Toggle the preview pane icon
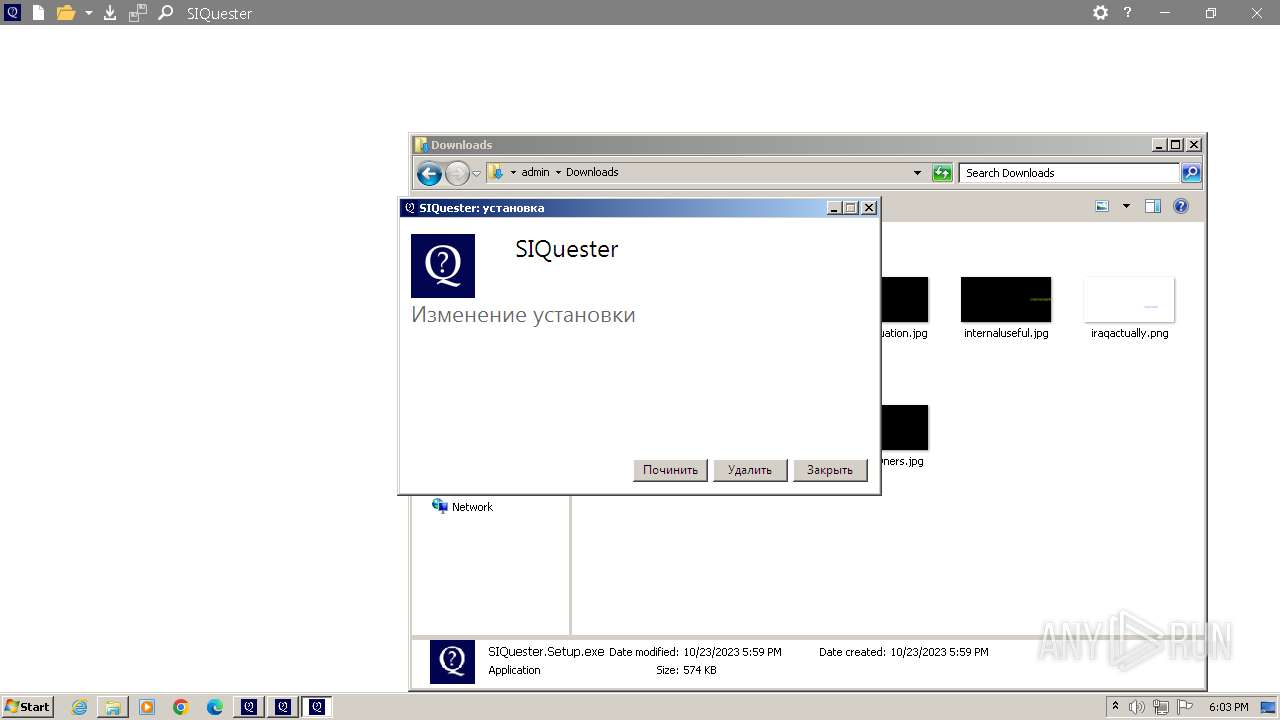 tap(1152, 206)
